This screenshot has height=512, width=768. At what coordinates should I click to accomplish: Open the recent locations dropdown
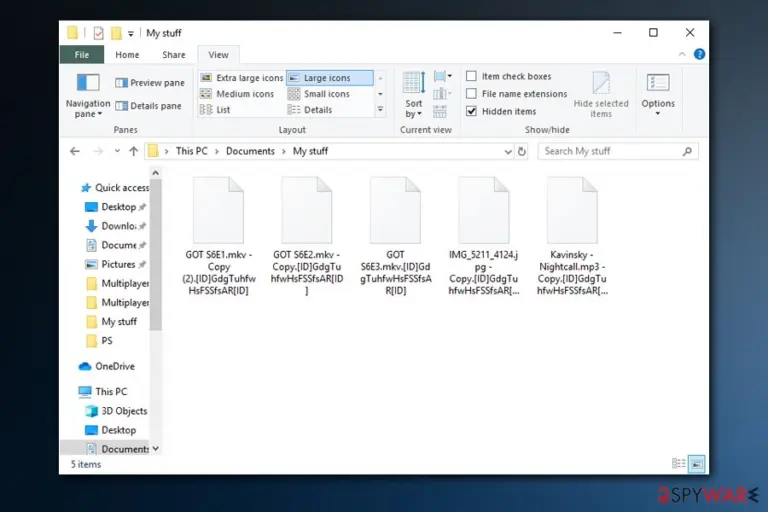click(117, 151)
